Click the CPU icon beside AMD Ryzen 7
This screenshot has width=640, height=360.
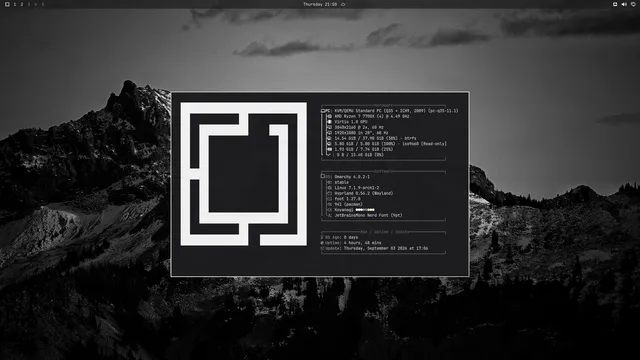pos(329,116)
